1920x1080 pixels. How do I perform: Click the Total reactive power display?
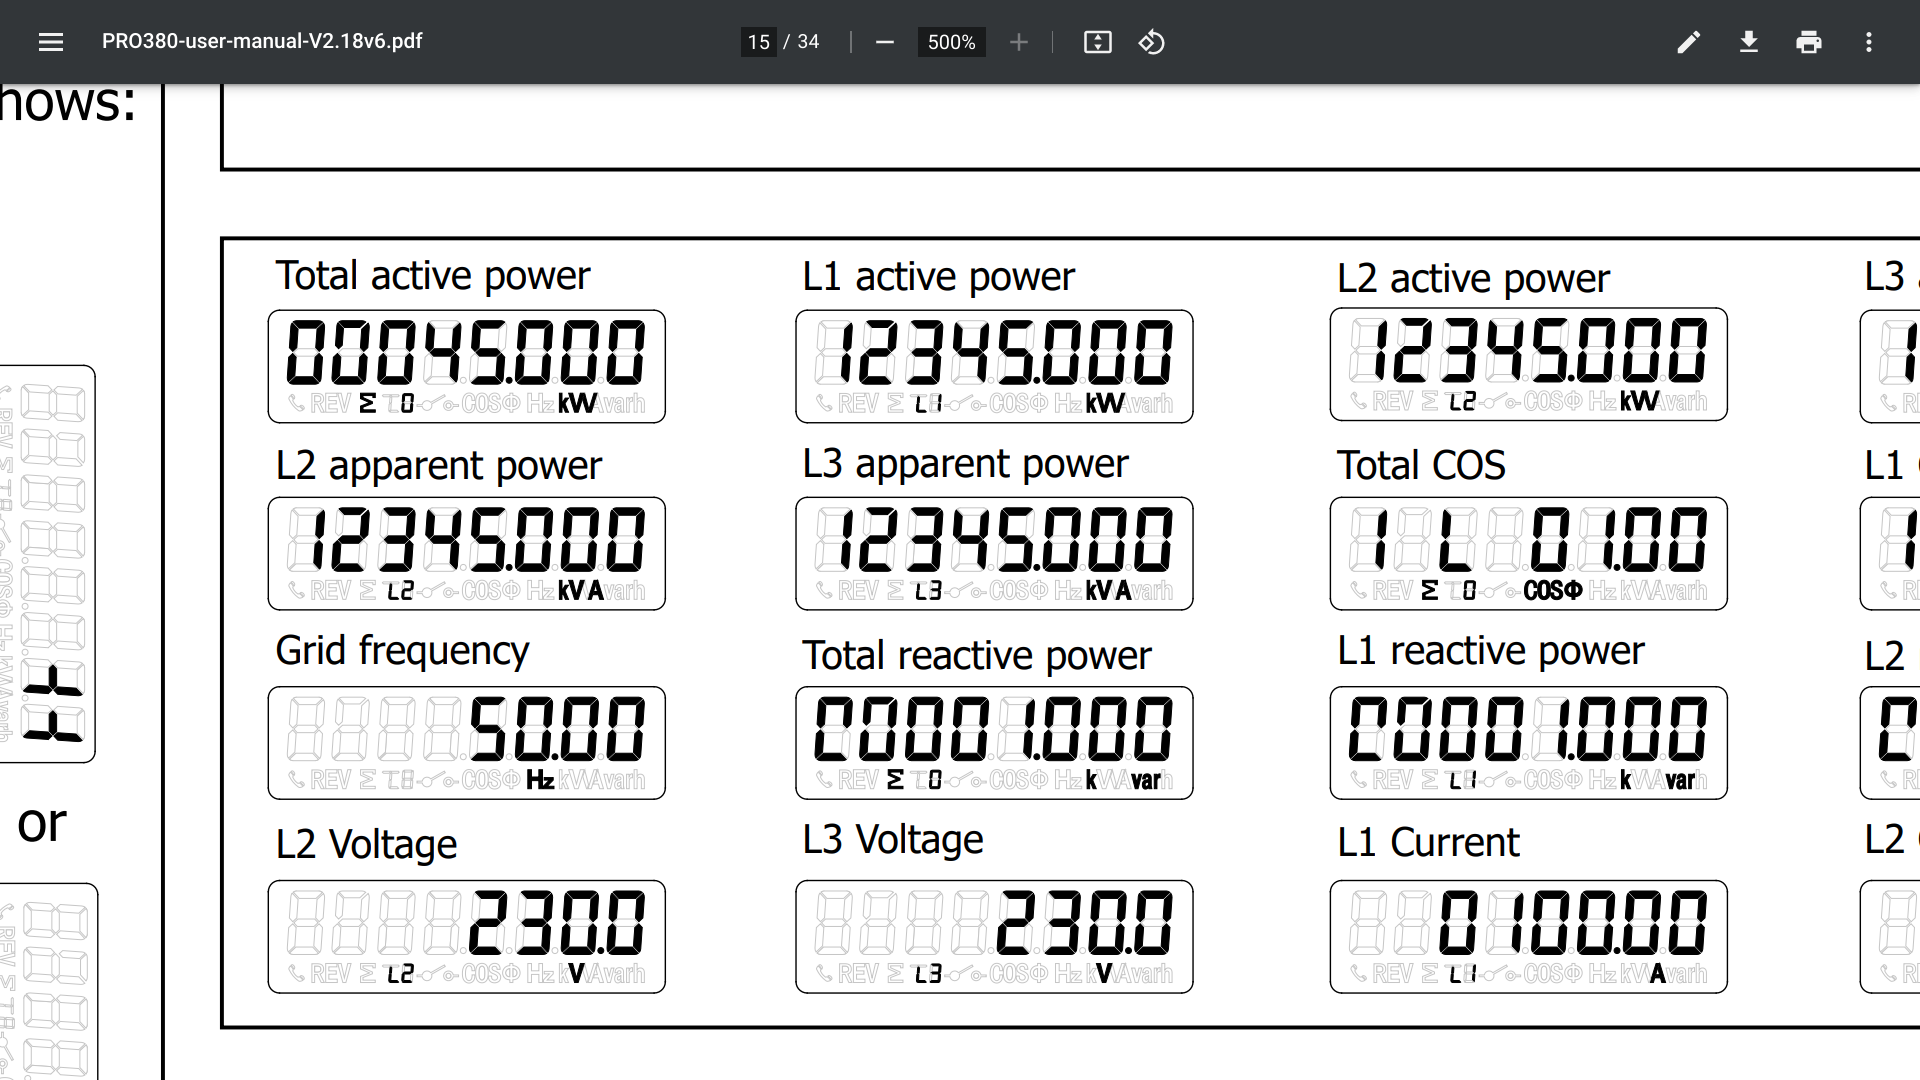click(993, 742)
